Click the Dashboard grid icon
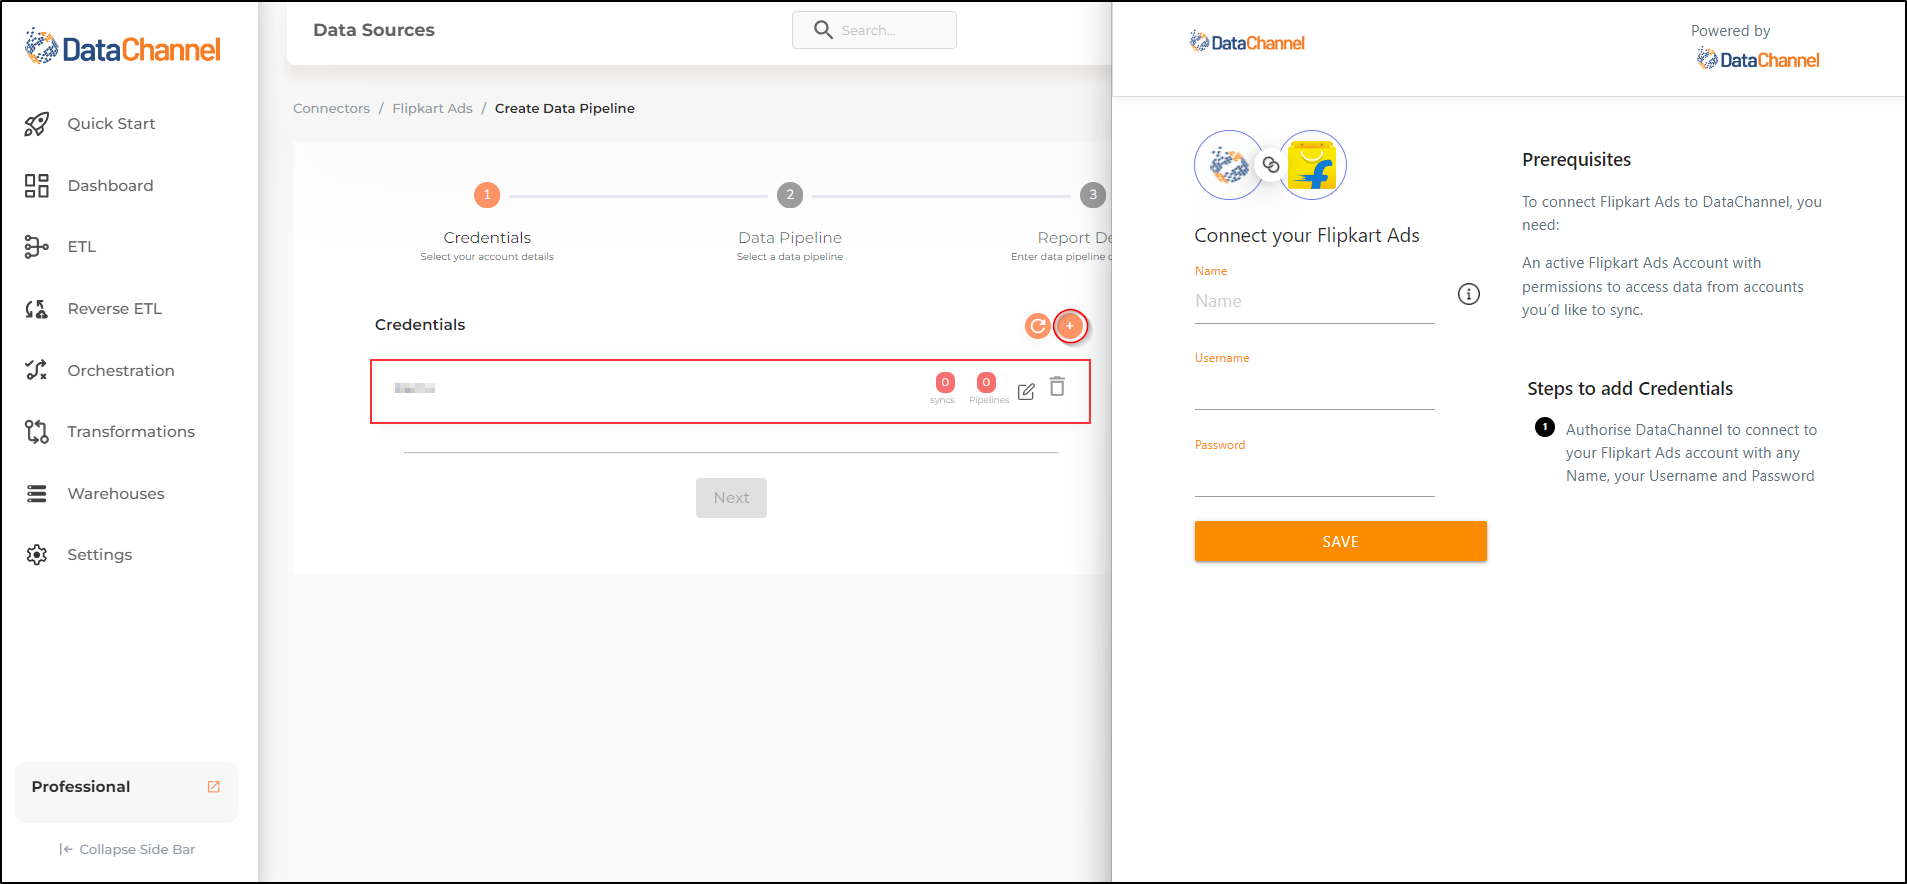1907x884 pixels. (x=37, y=186)
